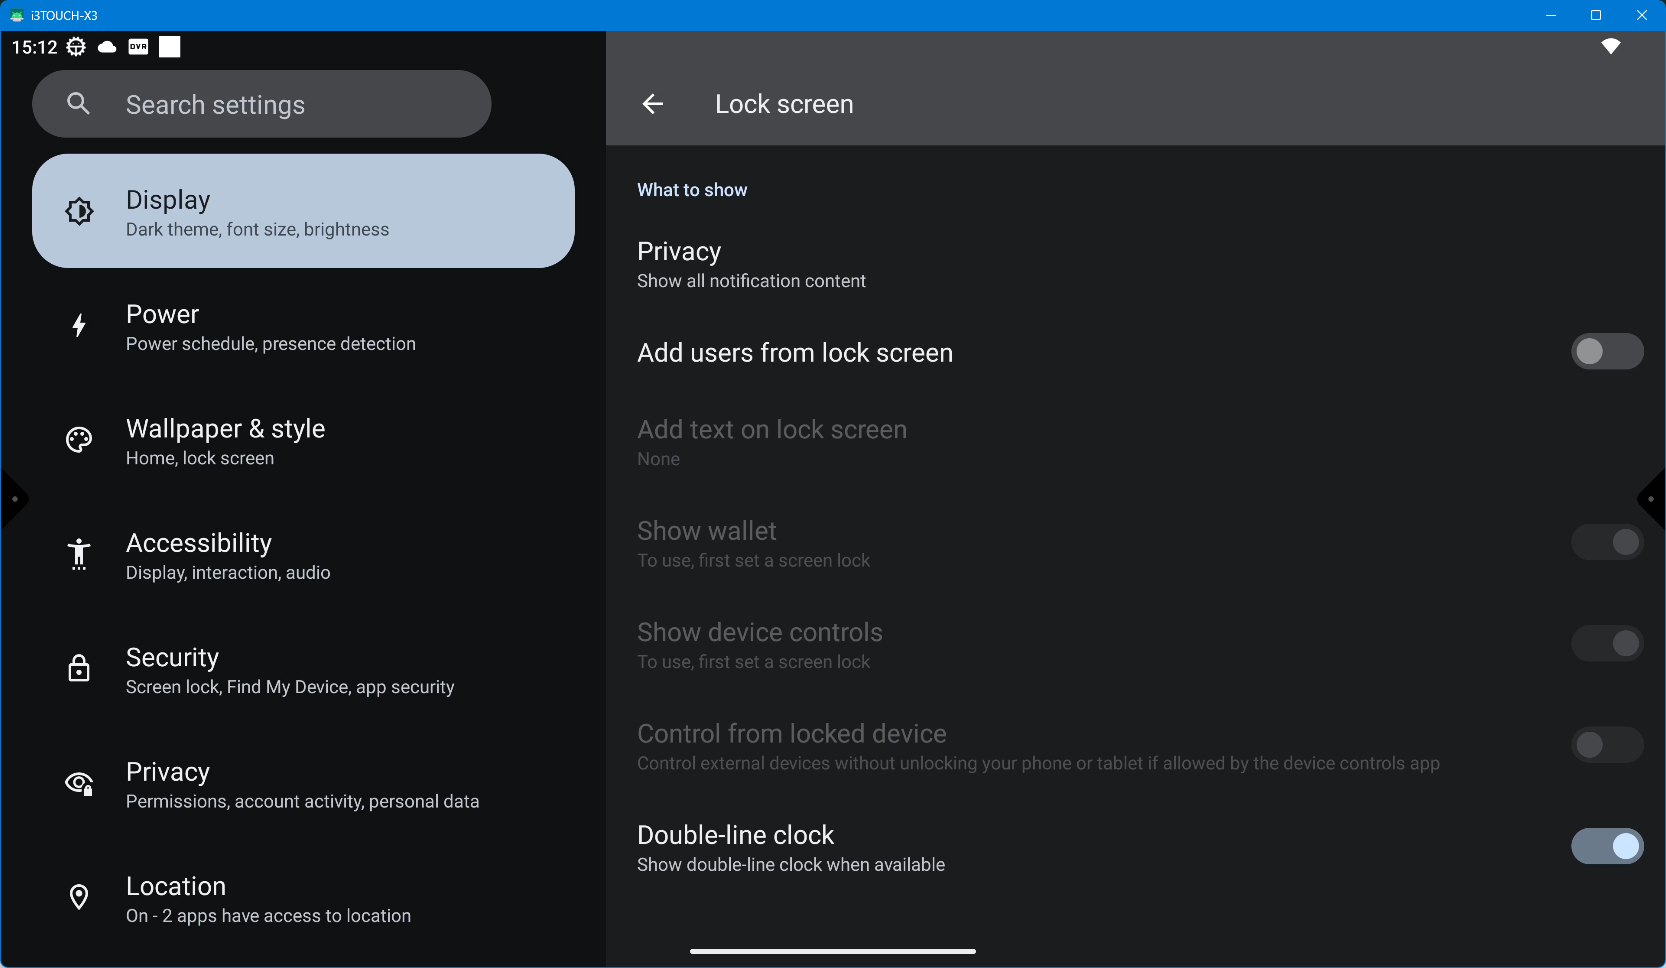Select Power schedule settings entry
Image resolution: width=1666 pixels, height=968 pixels.
pos(270,328)
